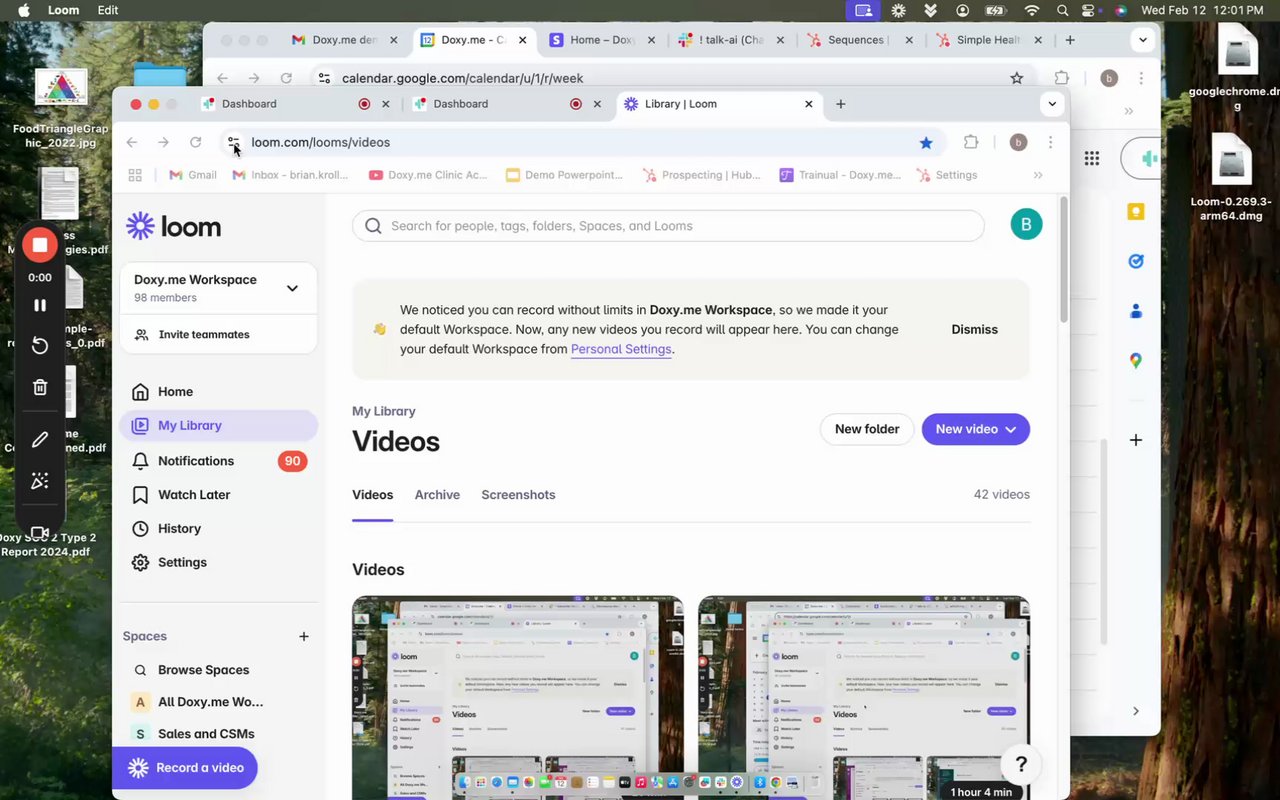The width and height of the screenshot is (1280, 800).
Task: Open the Edit menu in menu bar
Action: pyautogui.click(x=108, y=10)
